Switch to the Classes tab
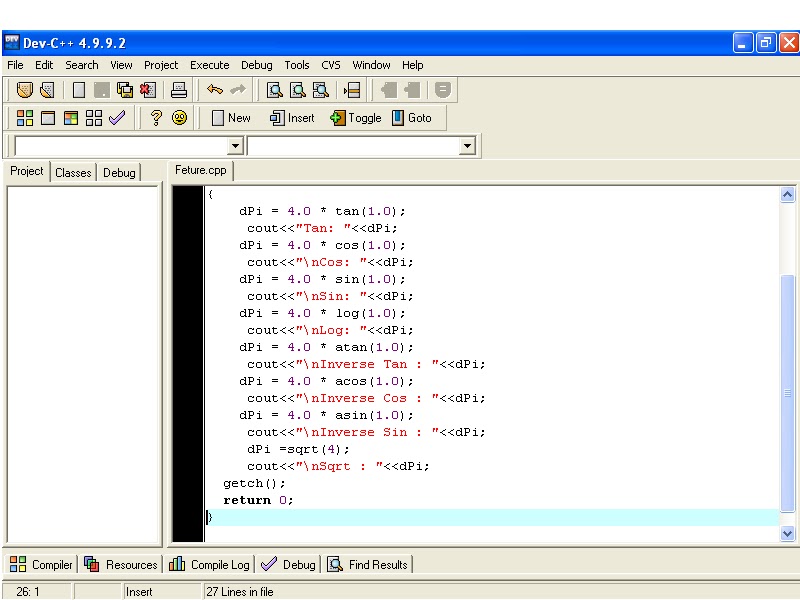Image resolution: width=800 pixels, height=600 pixels. (x=73, y=173)
